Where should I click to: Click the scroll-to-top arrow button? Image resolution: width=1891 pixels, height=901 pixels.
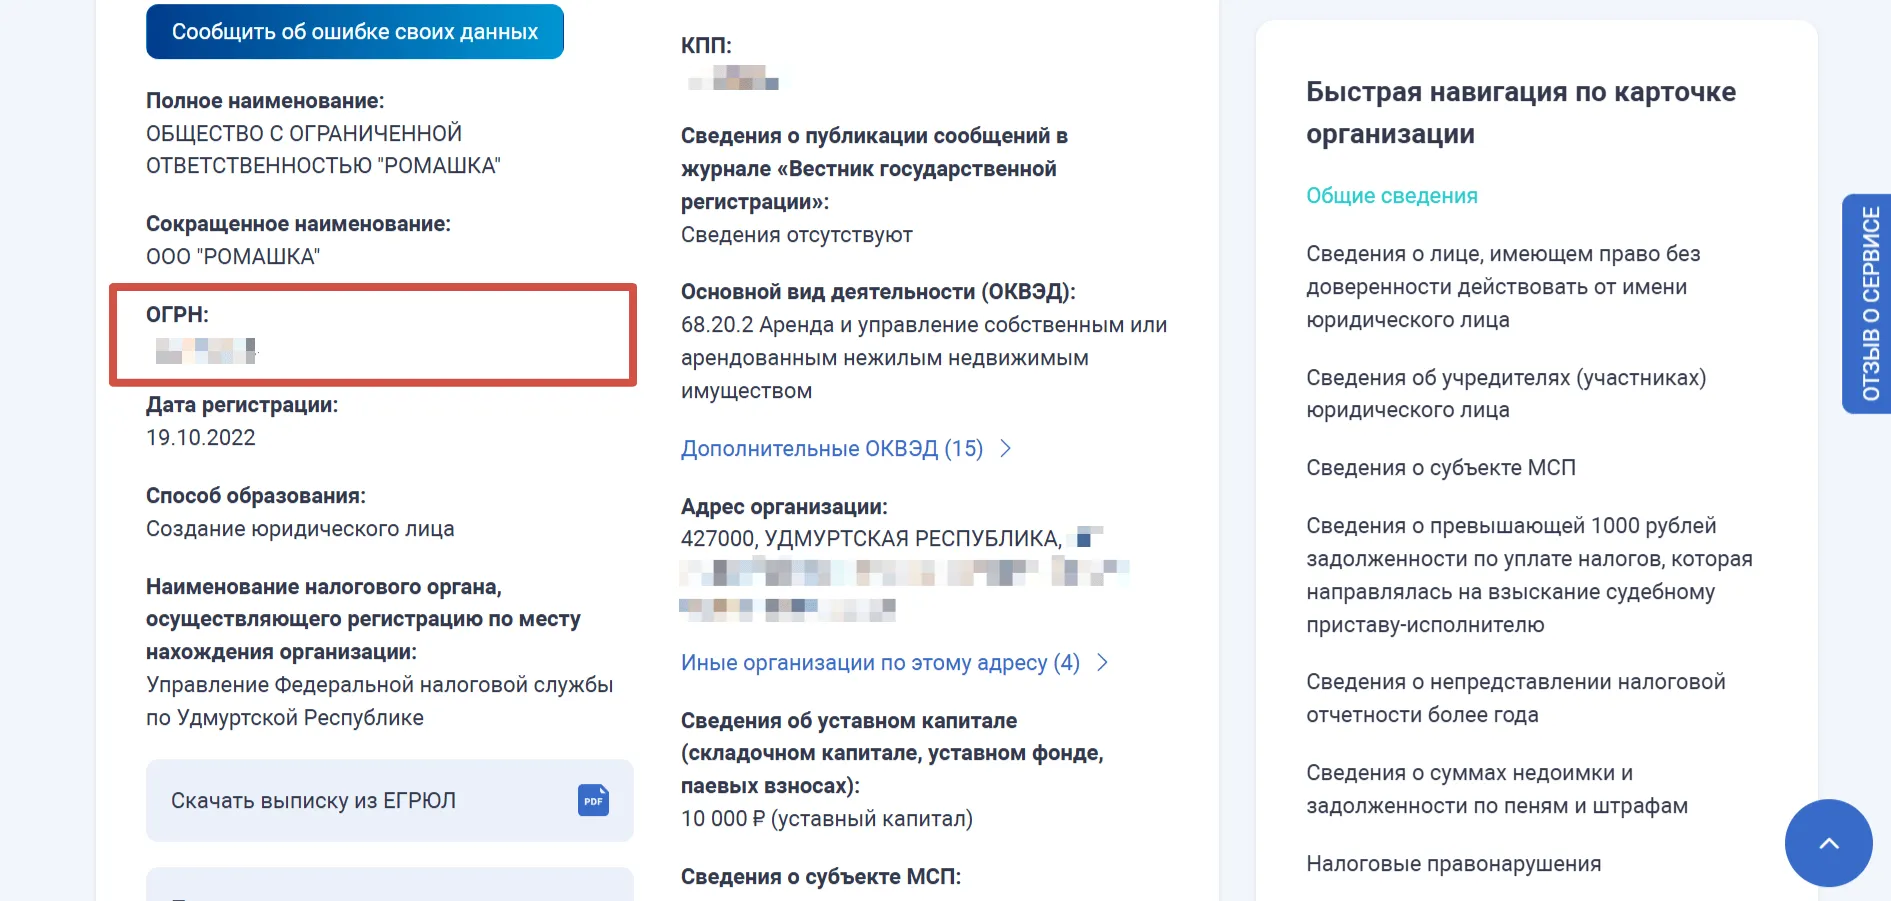[1828, 843]
